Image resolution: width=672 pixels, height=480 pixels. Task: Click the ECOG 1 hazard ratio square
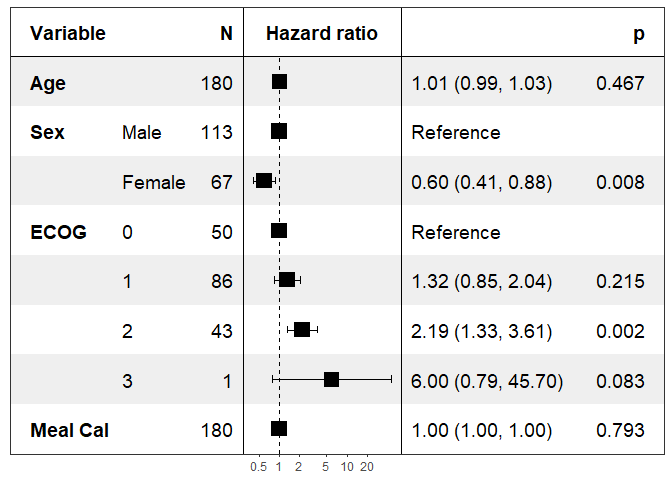click(287, 280)
